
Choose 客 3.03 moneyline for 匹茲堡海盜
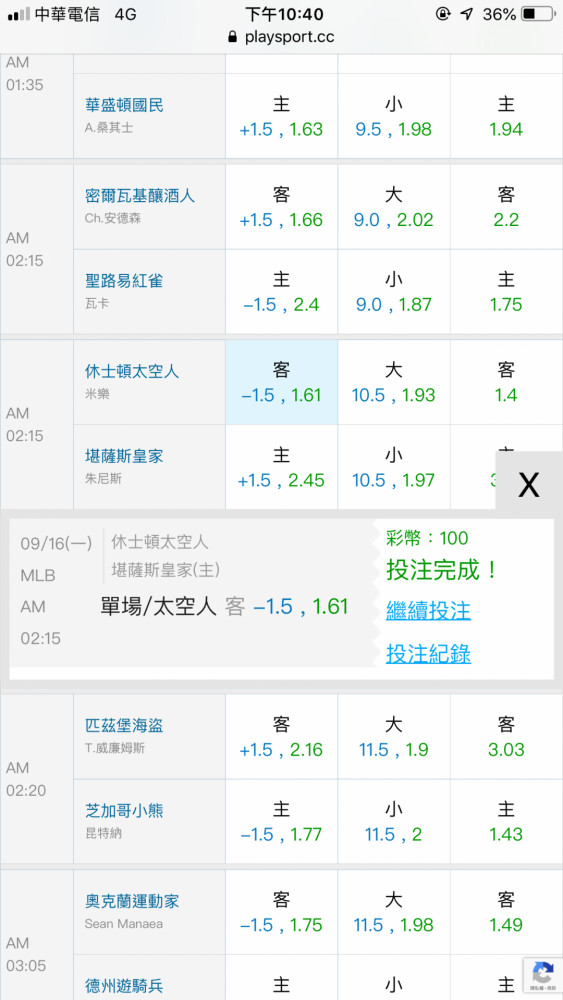click(506, 736)
